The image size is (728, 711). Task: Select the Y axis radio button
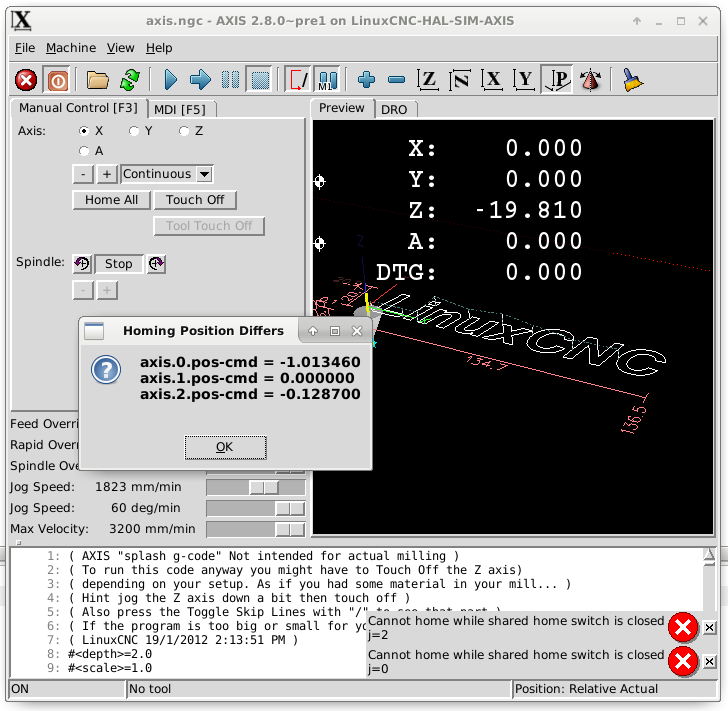134,131
